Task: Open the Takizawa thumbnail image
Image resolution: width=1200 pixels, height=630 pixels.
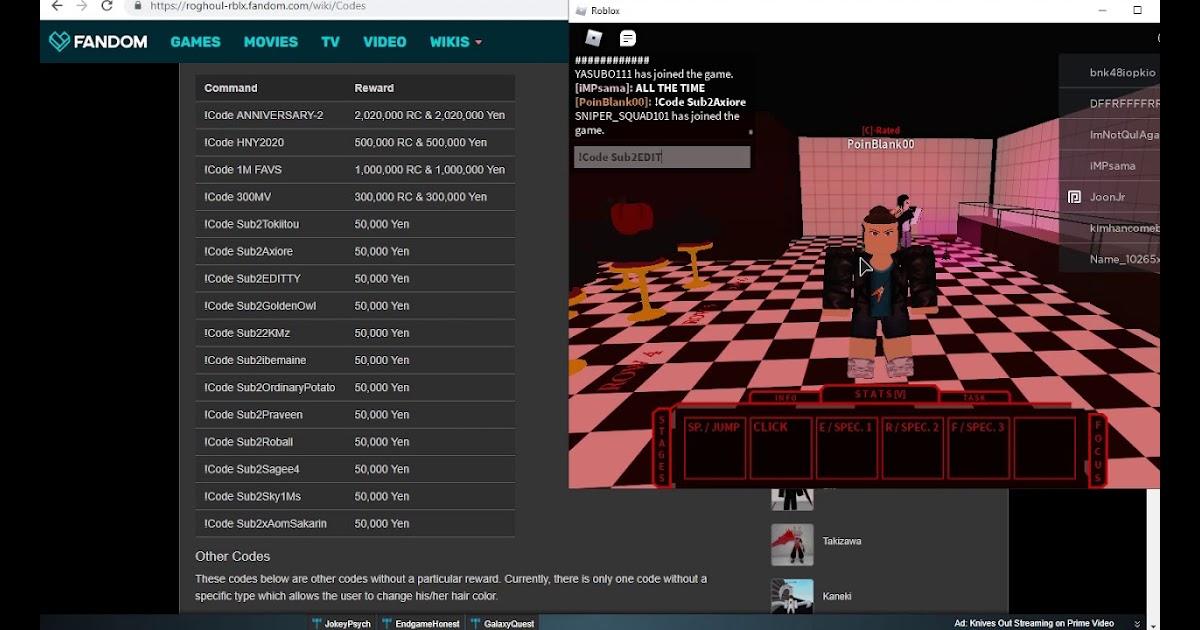Action: pos(792,545)
